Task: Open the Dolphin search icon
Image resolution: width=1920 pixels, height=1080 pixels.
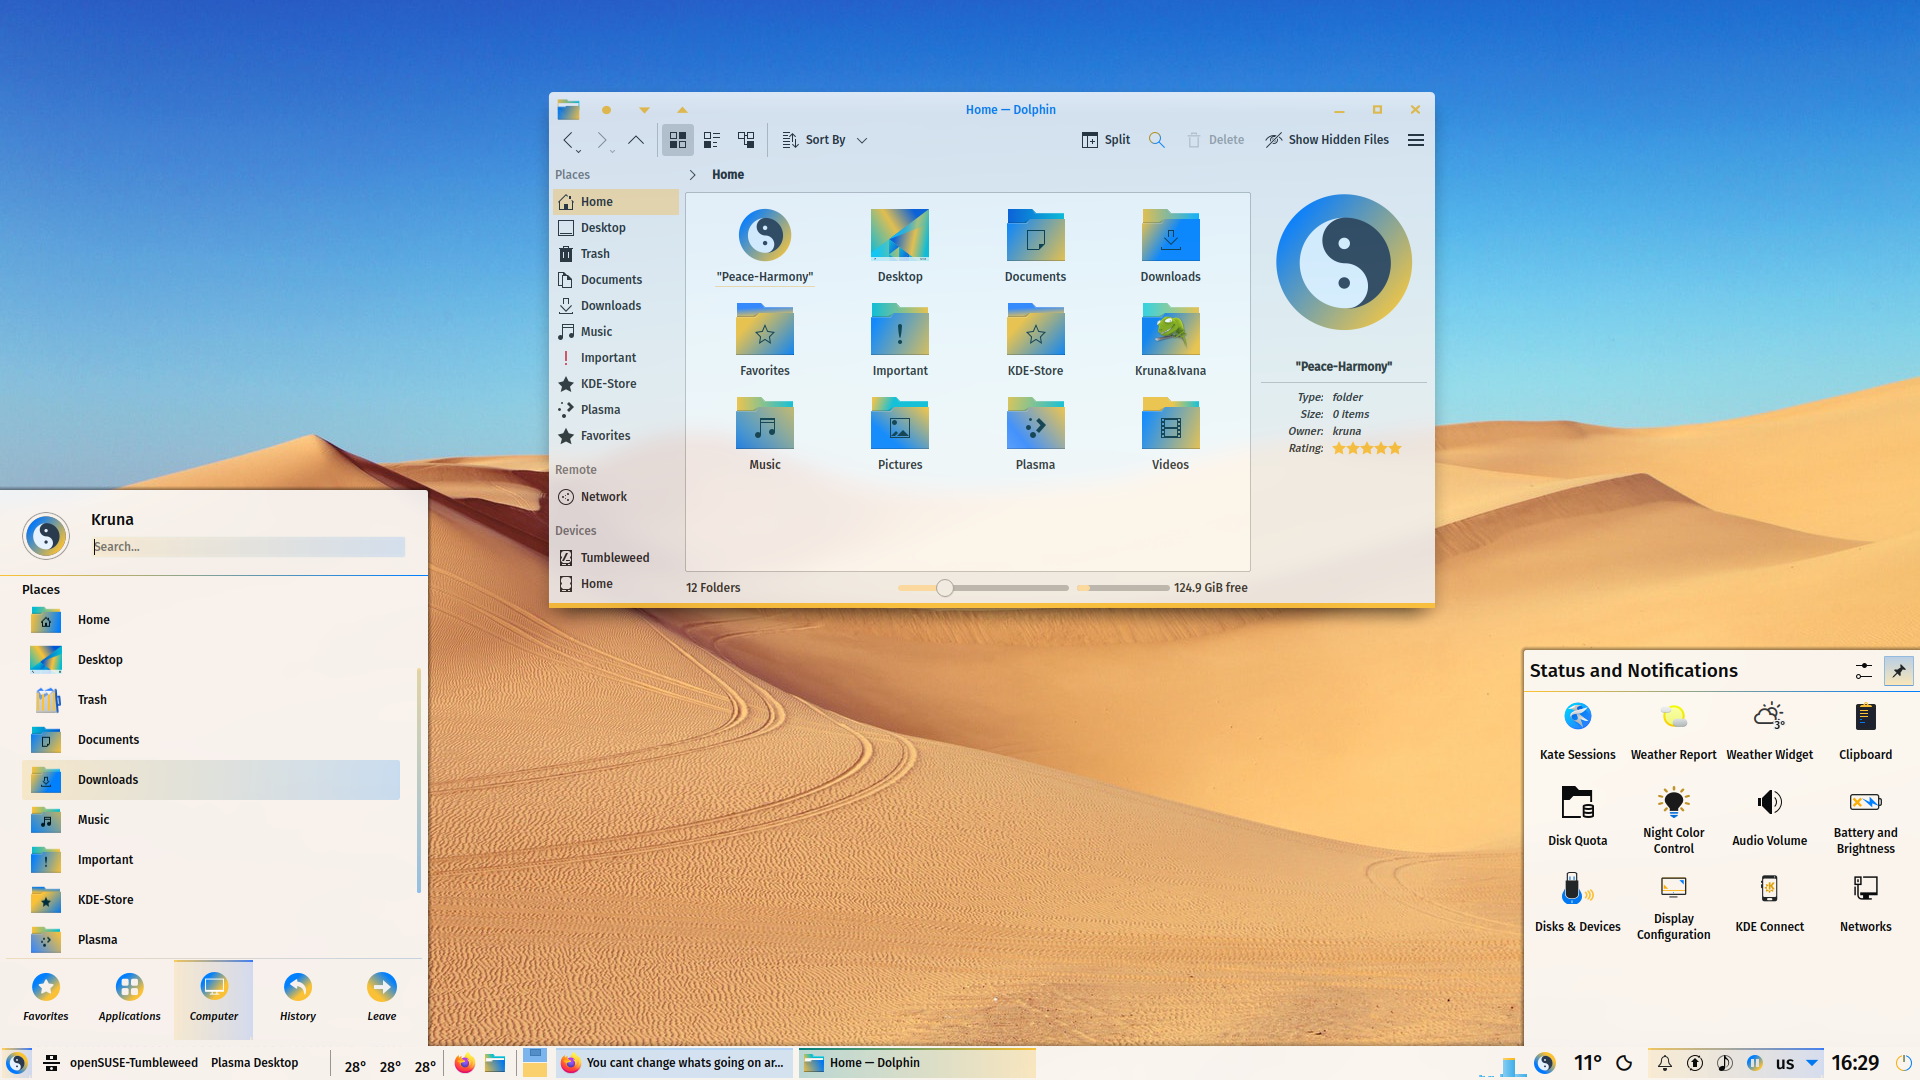Action: click(x=1157, y=140)
